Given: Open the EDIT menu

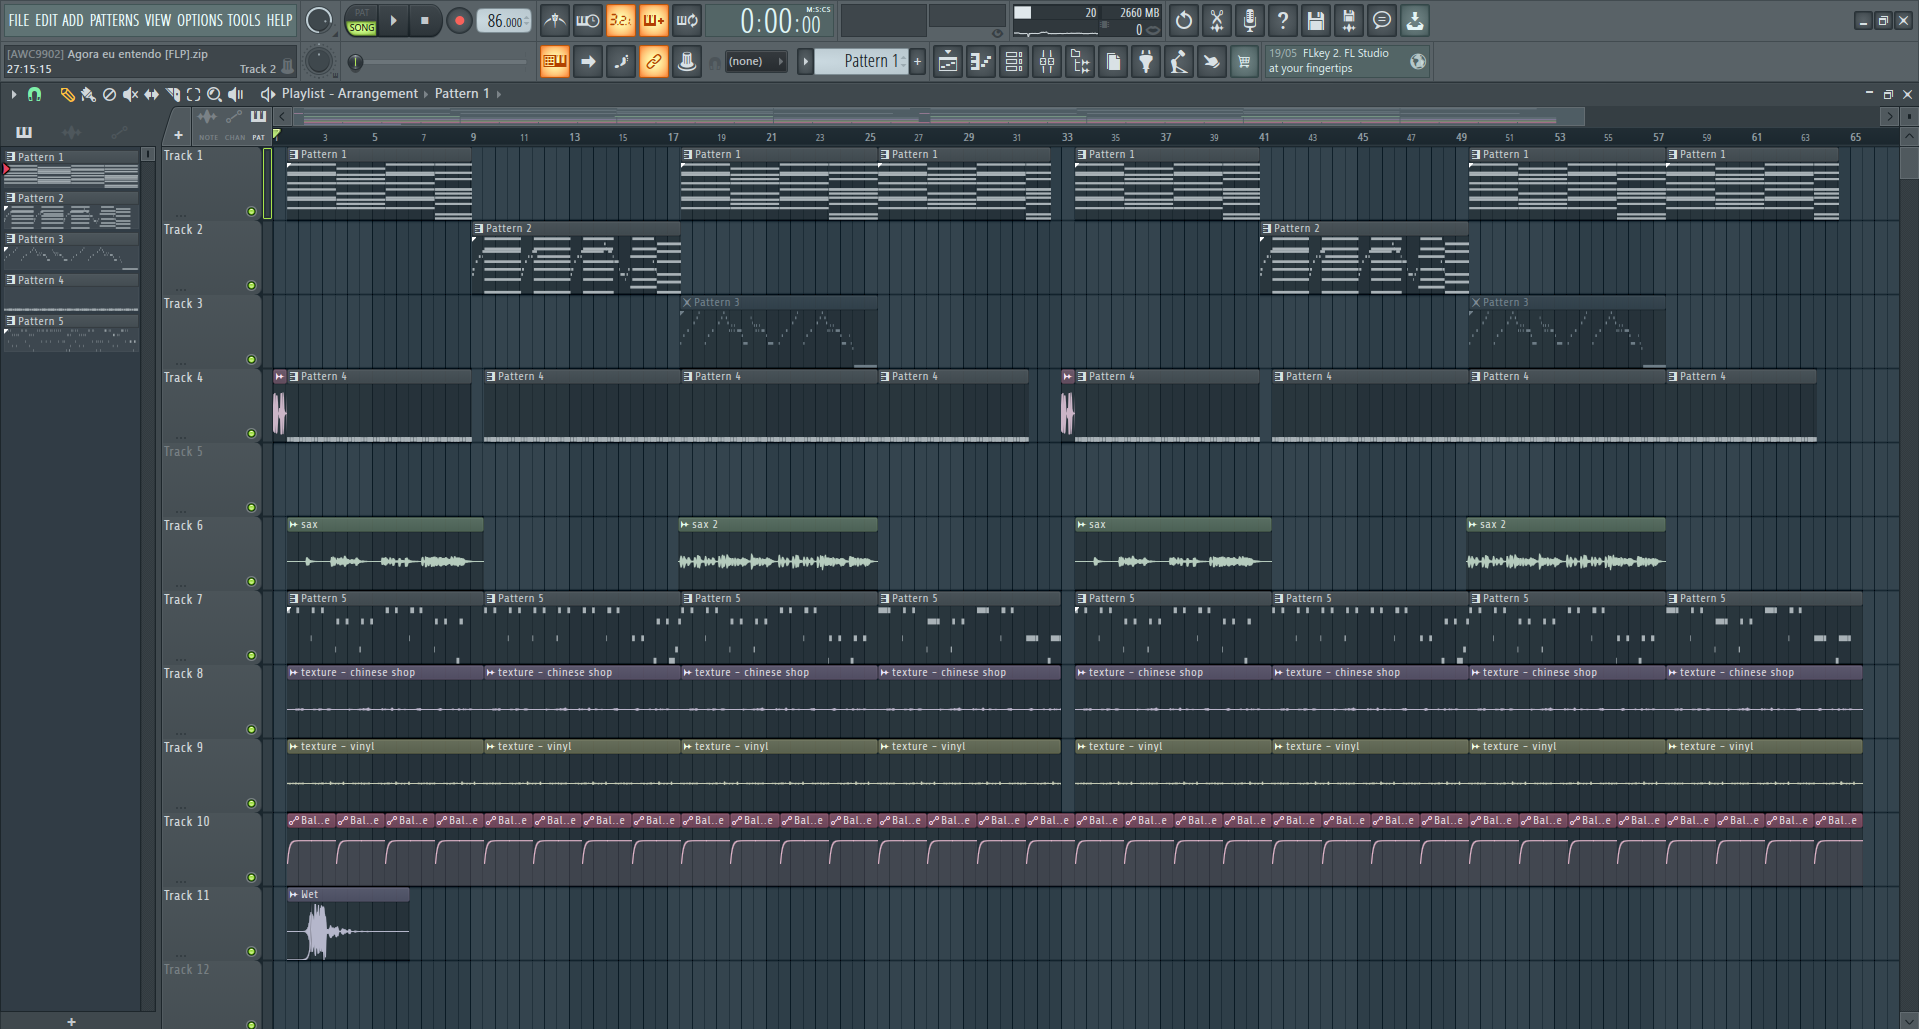Looking at the screenshot, I should coord(46,20).
